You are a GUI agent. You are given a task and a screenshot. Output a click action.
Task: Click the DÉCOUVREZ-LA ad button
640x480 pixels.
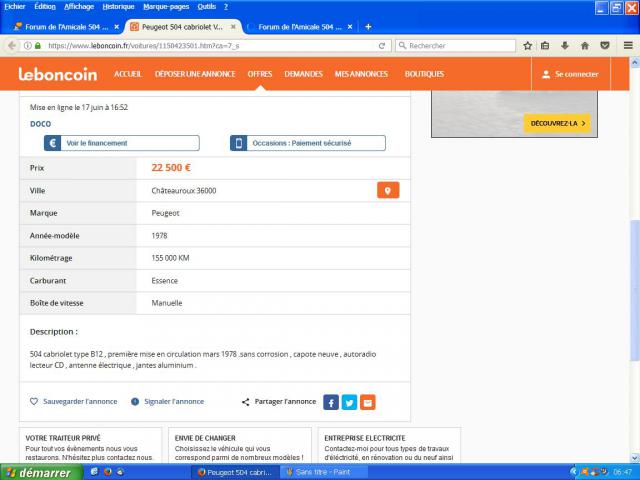click(x=557, y=123)
